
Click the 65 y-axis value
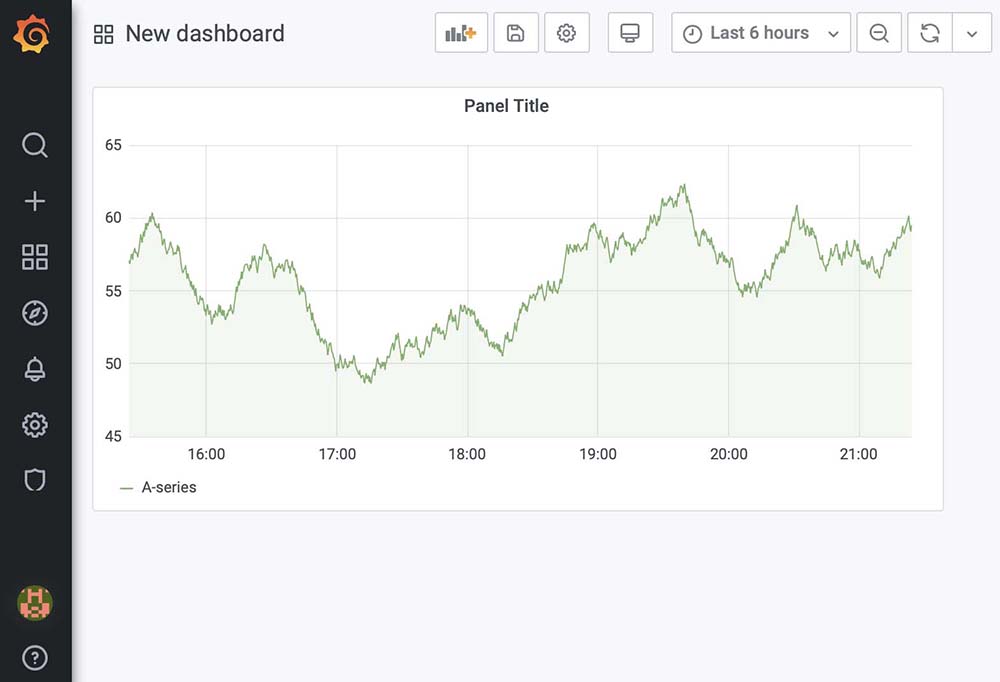(x=113, y=145)
